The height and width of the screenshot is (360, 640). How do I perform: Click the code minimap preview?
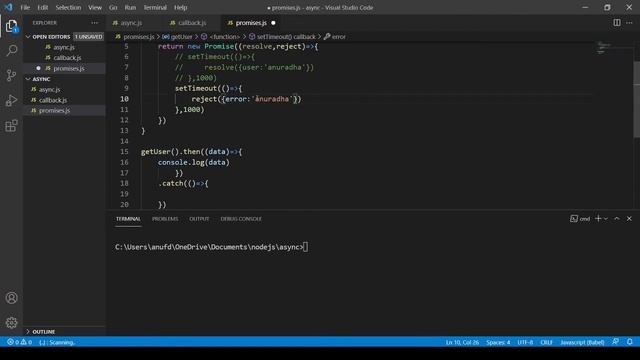coord(604,48)
